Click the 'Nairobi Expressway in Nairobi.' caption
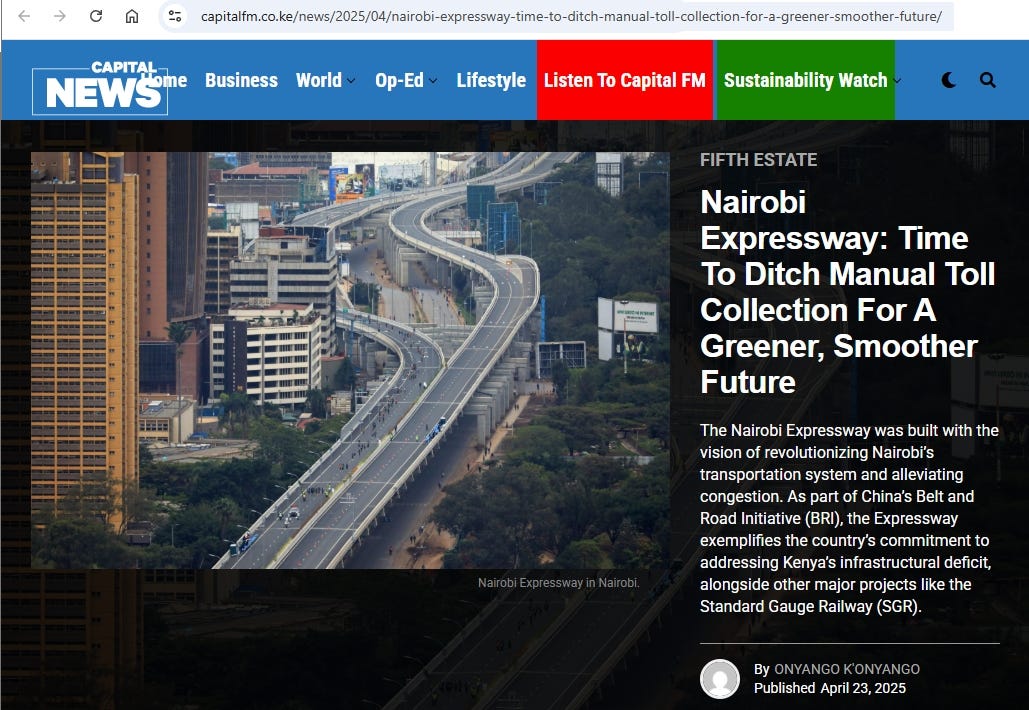This screenshot has width=1029, height=710. [x=558, y=583]
